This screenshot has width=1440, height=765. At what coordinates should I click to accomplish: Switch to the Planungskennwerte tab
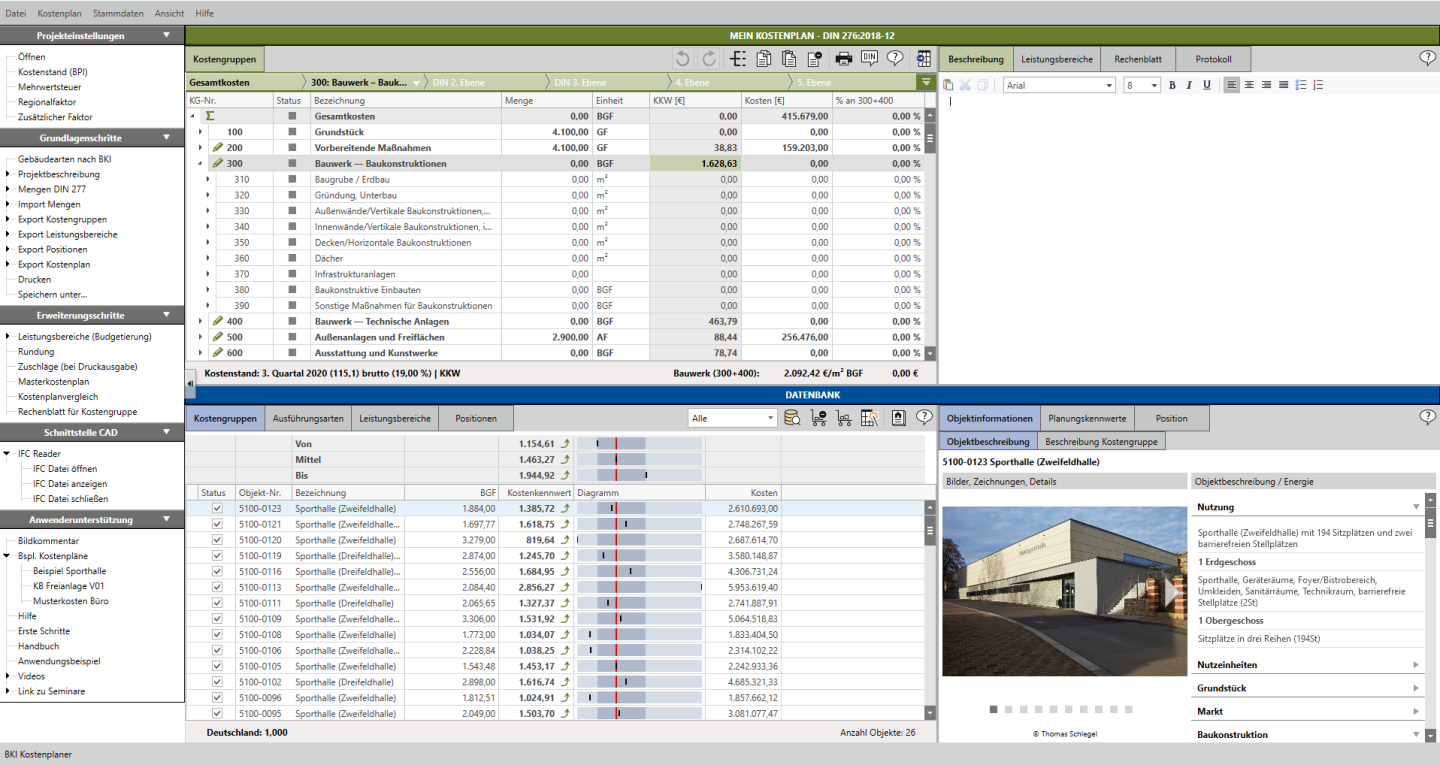coord(1087,418)
